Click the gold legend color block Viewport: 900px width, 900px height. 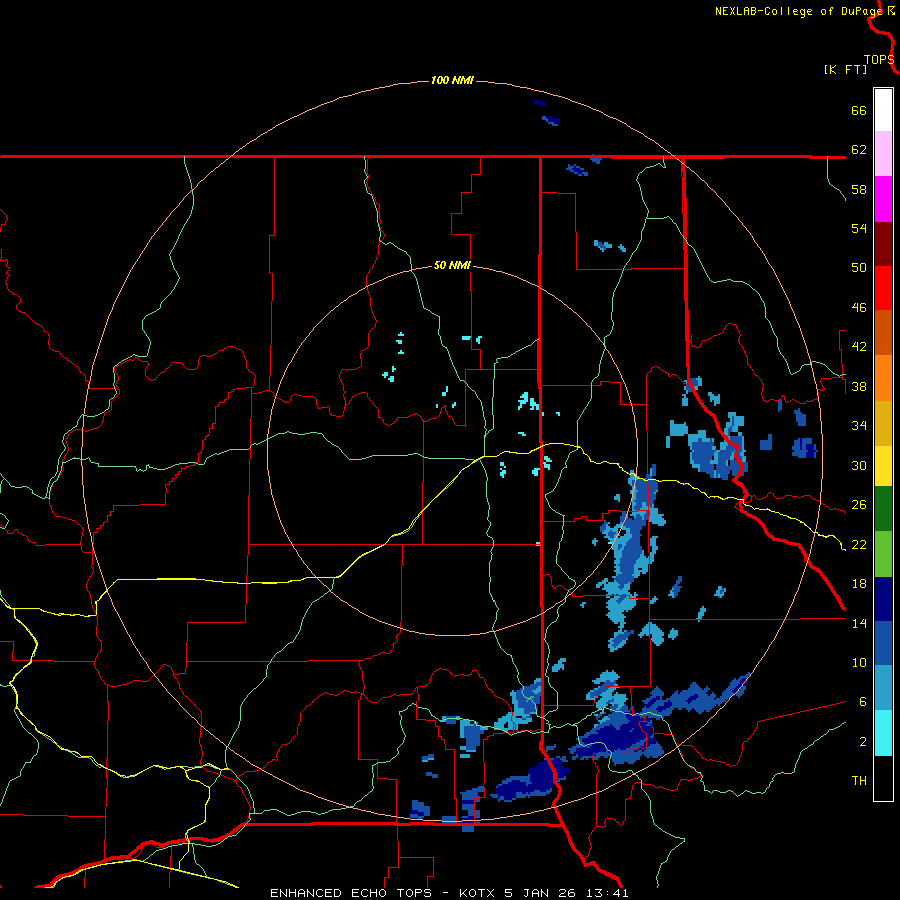[x=883, y=423]
